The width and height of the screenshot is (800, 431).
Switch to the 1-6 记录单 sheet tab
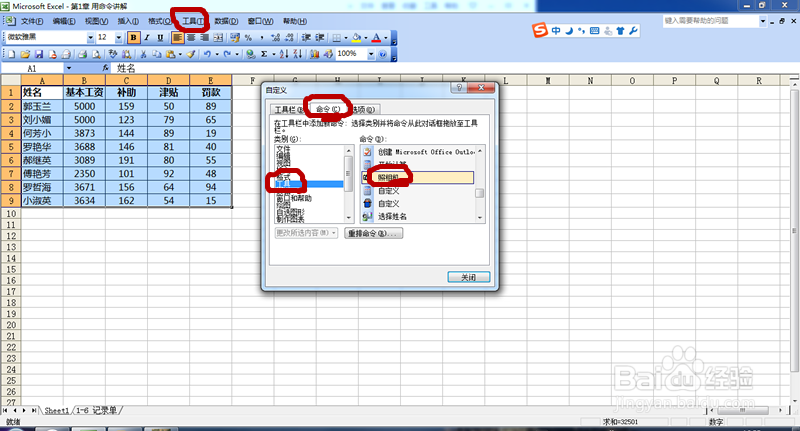click(x=97, y=410)
